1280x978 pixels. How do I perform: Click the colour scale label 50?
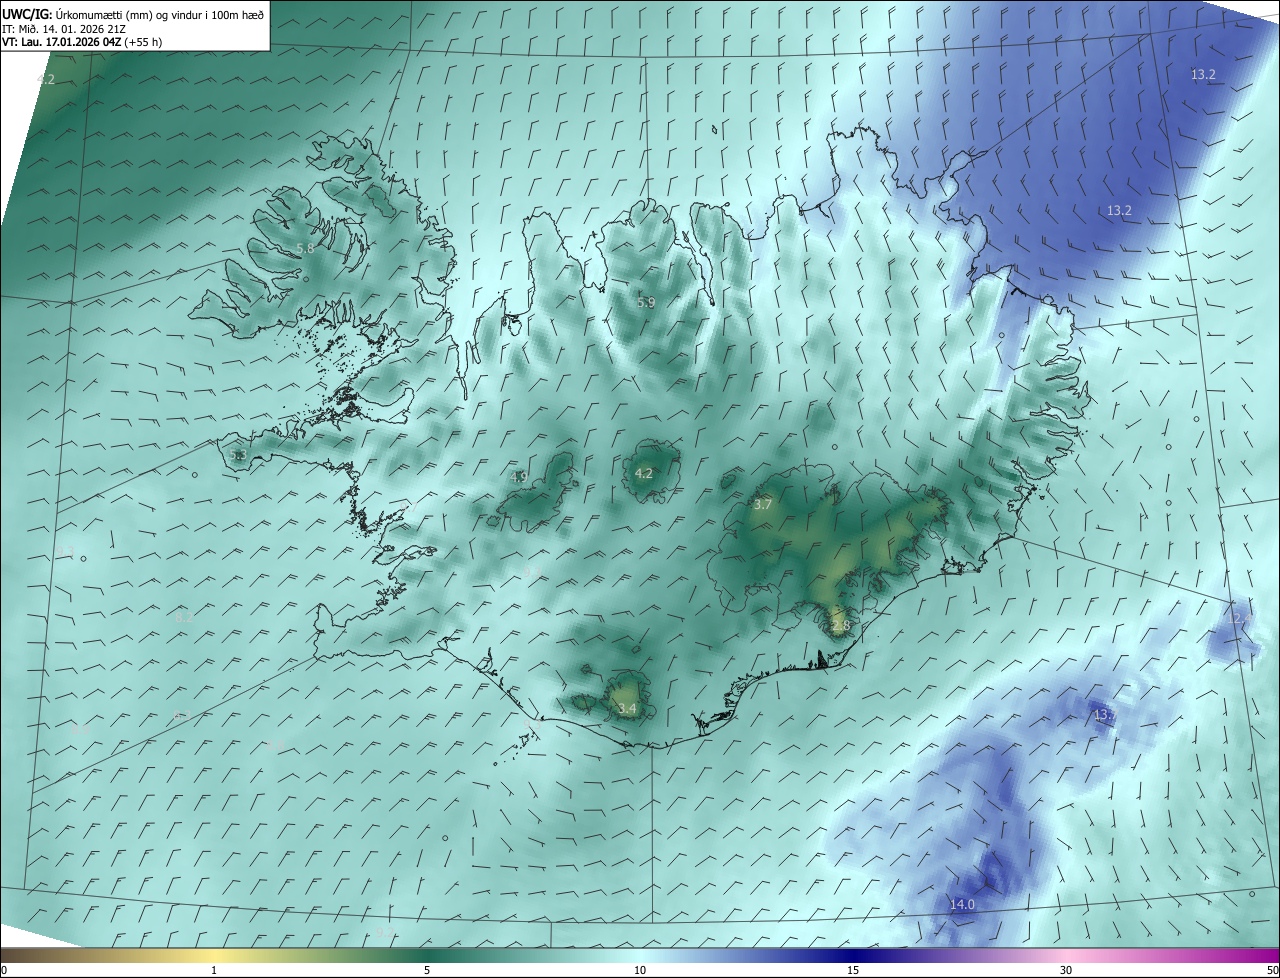tap(1272, 970)
